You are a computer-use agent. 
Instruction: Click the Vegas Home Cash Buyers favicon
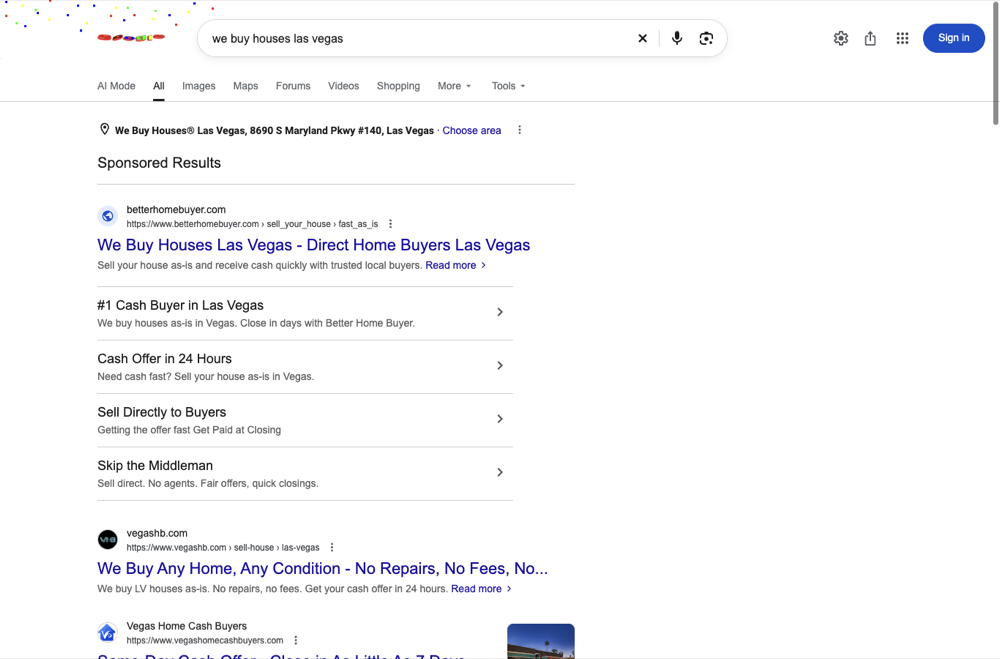coord(108,632)
